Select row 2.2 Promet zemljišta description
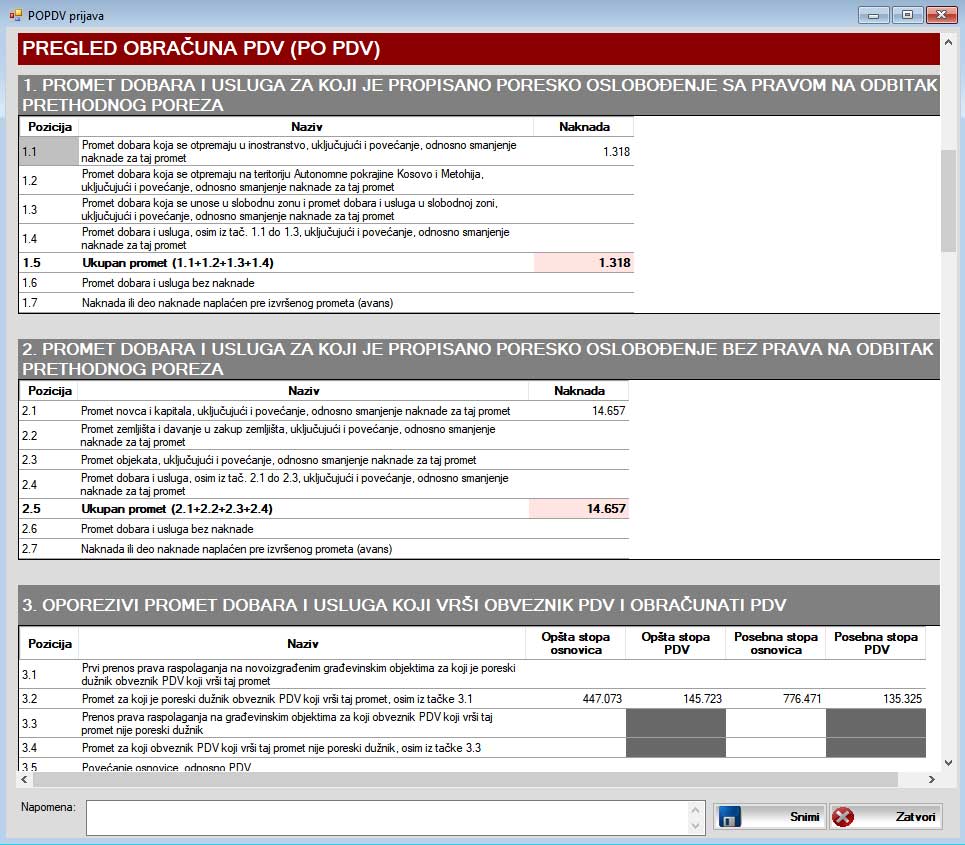Screen dimensions: 965x845 point(288,435)
